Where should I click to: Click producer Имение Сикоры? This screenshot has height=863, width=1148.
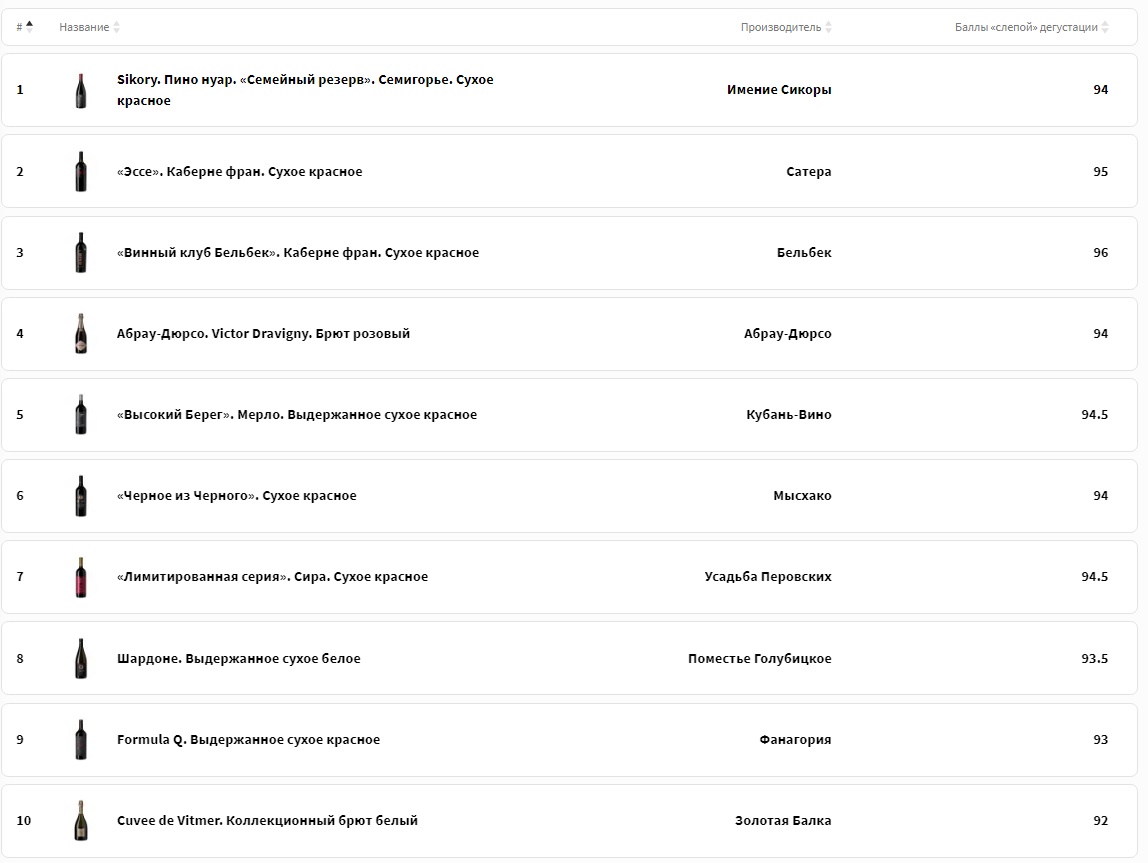click(779, 90)
